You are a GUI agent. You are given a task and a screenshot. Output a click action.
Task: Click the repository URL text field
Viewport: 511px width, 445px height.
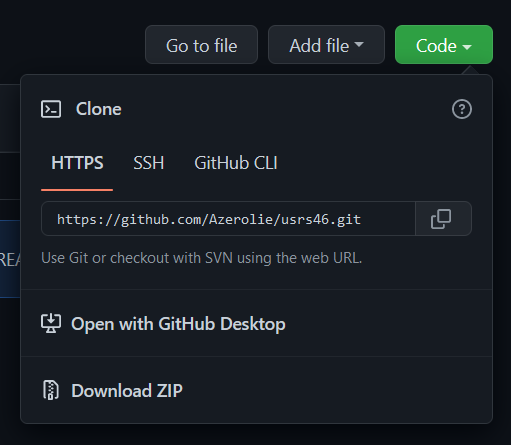[228, 219]
